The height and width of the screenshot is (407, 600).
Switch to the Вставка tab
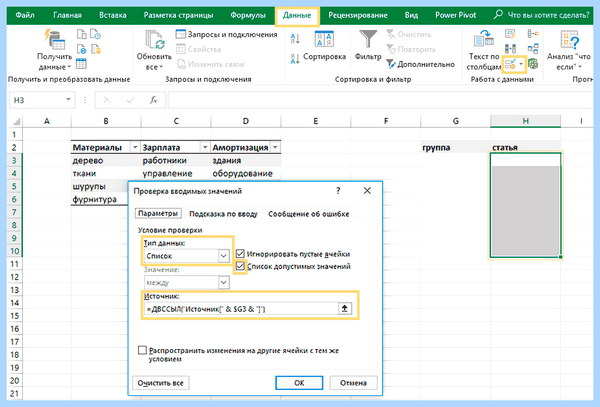click(112, 15)
